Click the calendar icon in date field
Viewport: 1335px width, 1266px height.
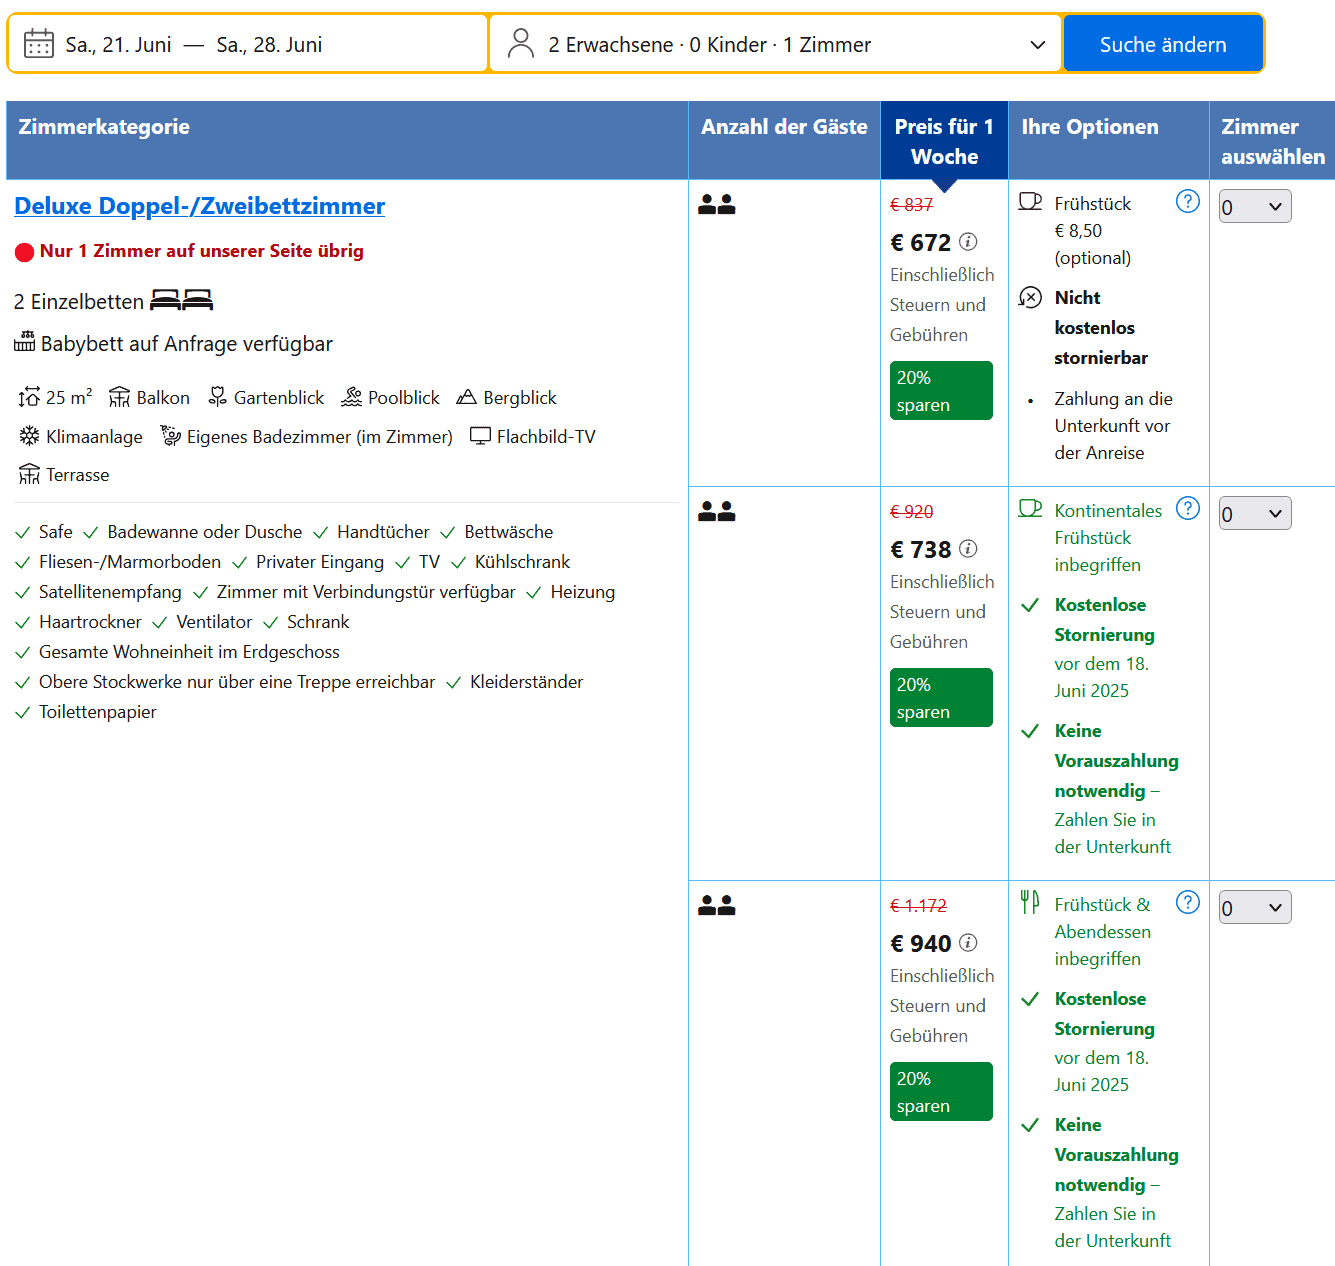click(x=39, y=44)
